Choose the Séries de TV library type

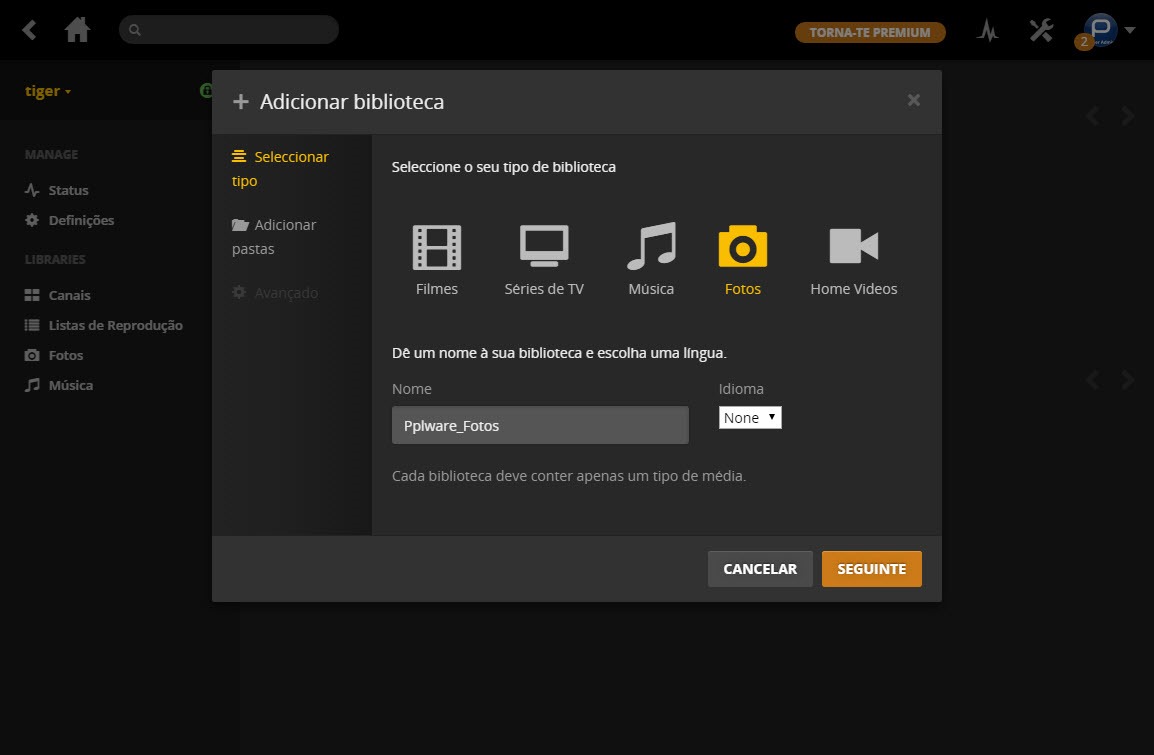click(544, 248)
